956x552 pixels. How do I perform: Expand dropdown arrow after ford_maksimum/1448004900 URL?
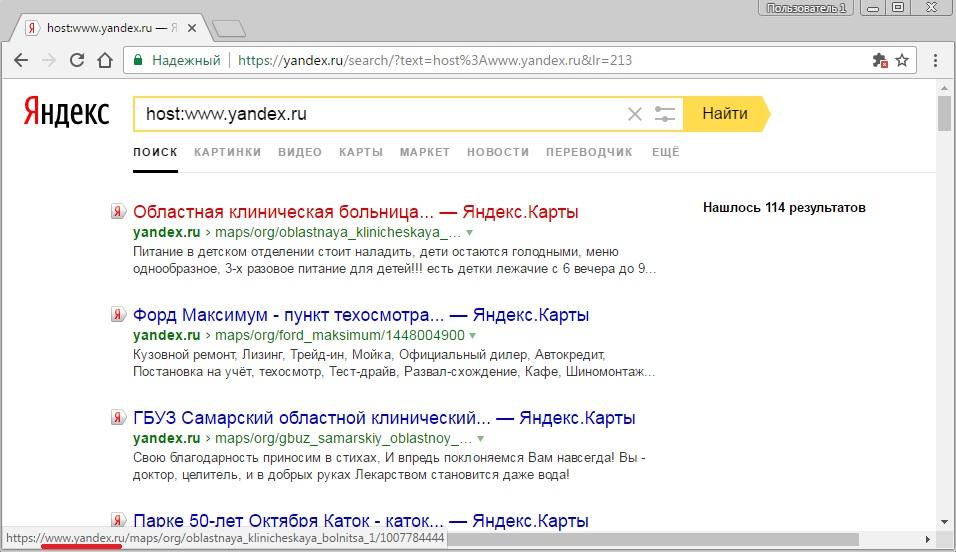473,335
